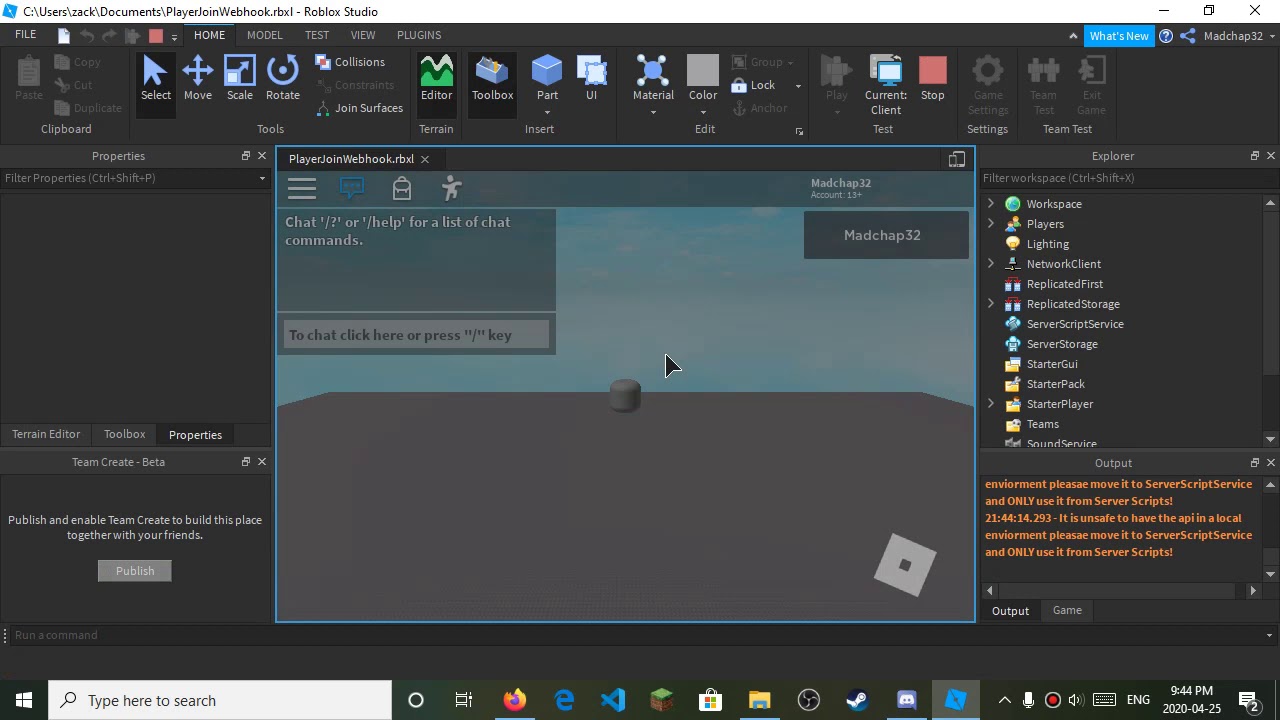Click the Help question mark icon

pyautogui.click(x=1166, y=36)
